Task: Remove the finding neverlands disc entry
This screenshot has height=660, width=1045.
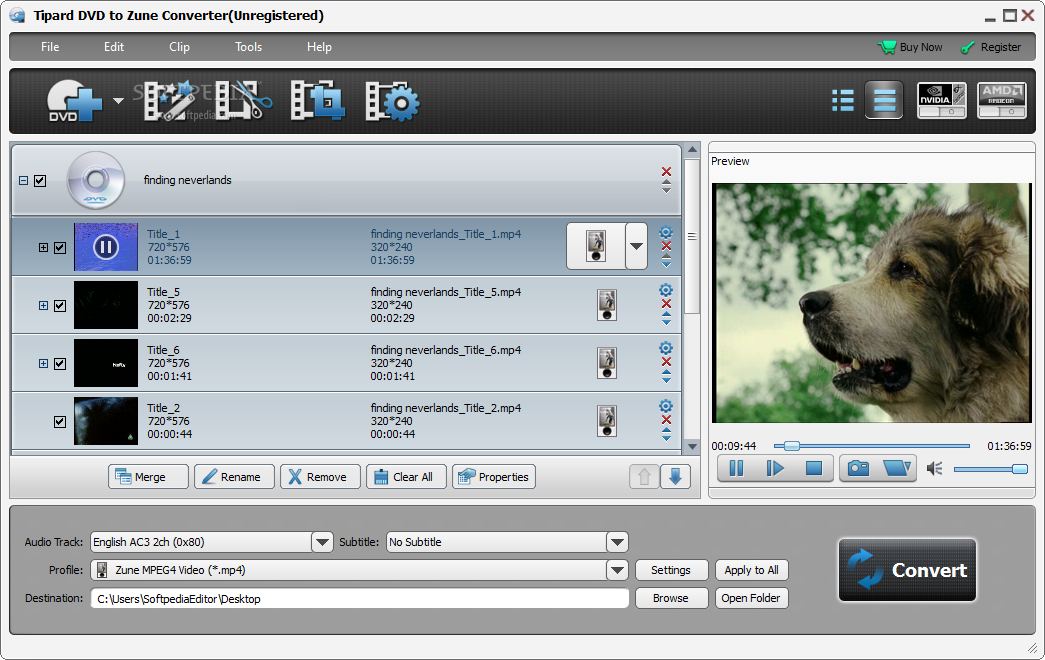Action: pos(666,171)
